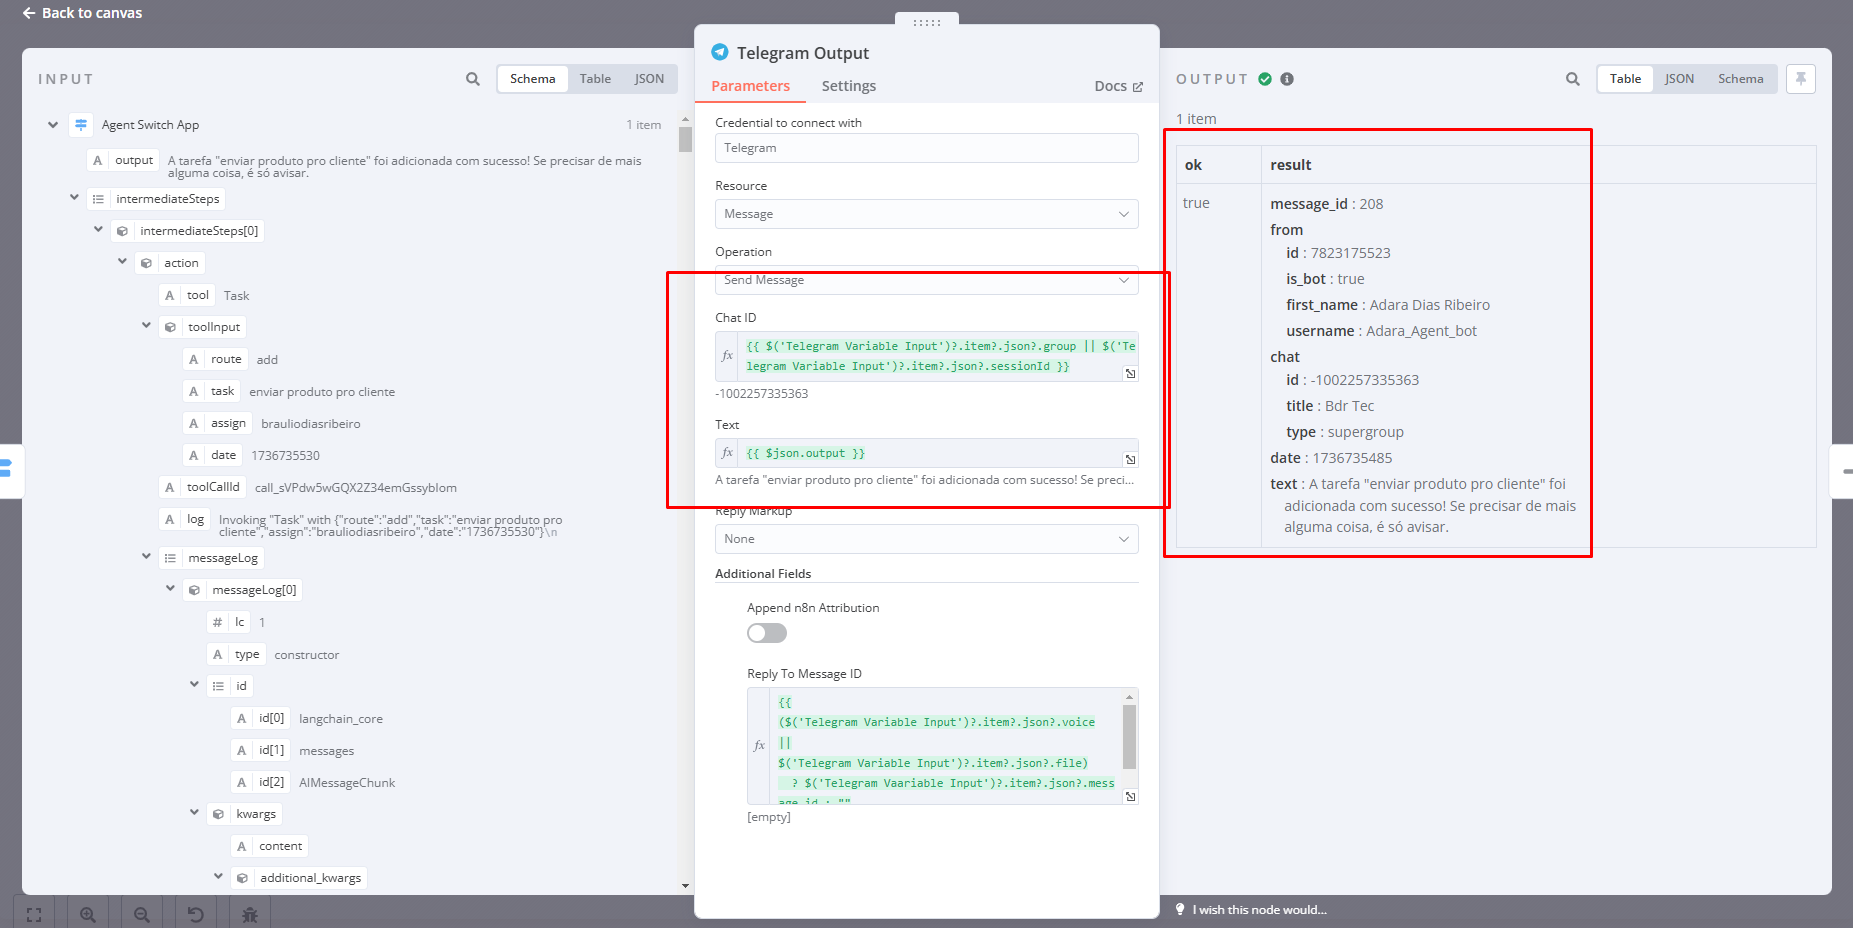Image resolution: width=1853 pixels, height=928 pixels.
Task: Select Table view in INPUT panel
Action: [x=595, y=79]
